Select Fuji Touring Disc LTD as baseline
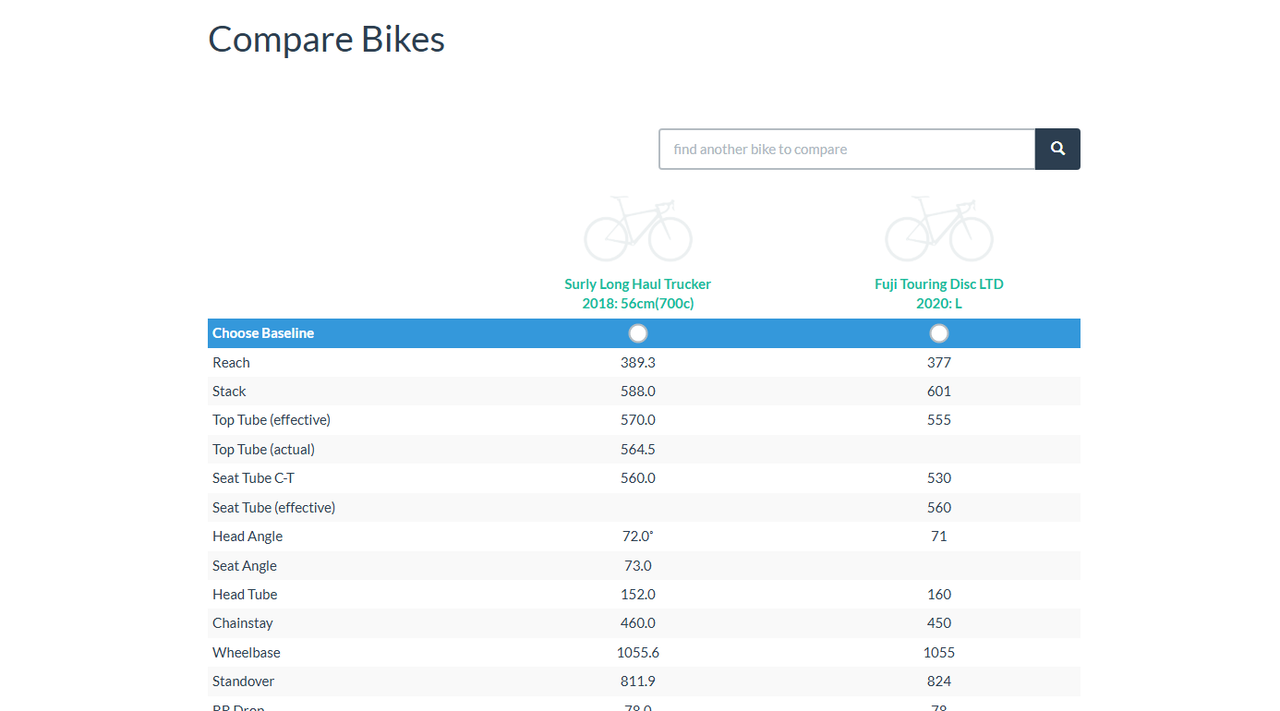This screenshot has height=711, width=1280. coord(939,333)
